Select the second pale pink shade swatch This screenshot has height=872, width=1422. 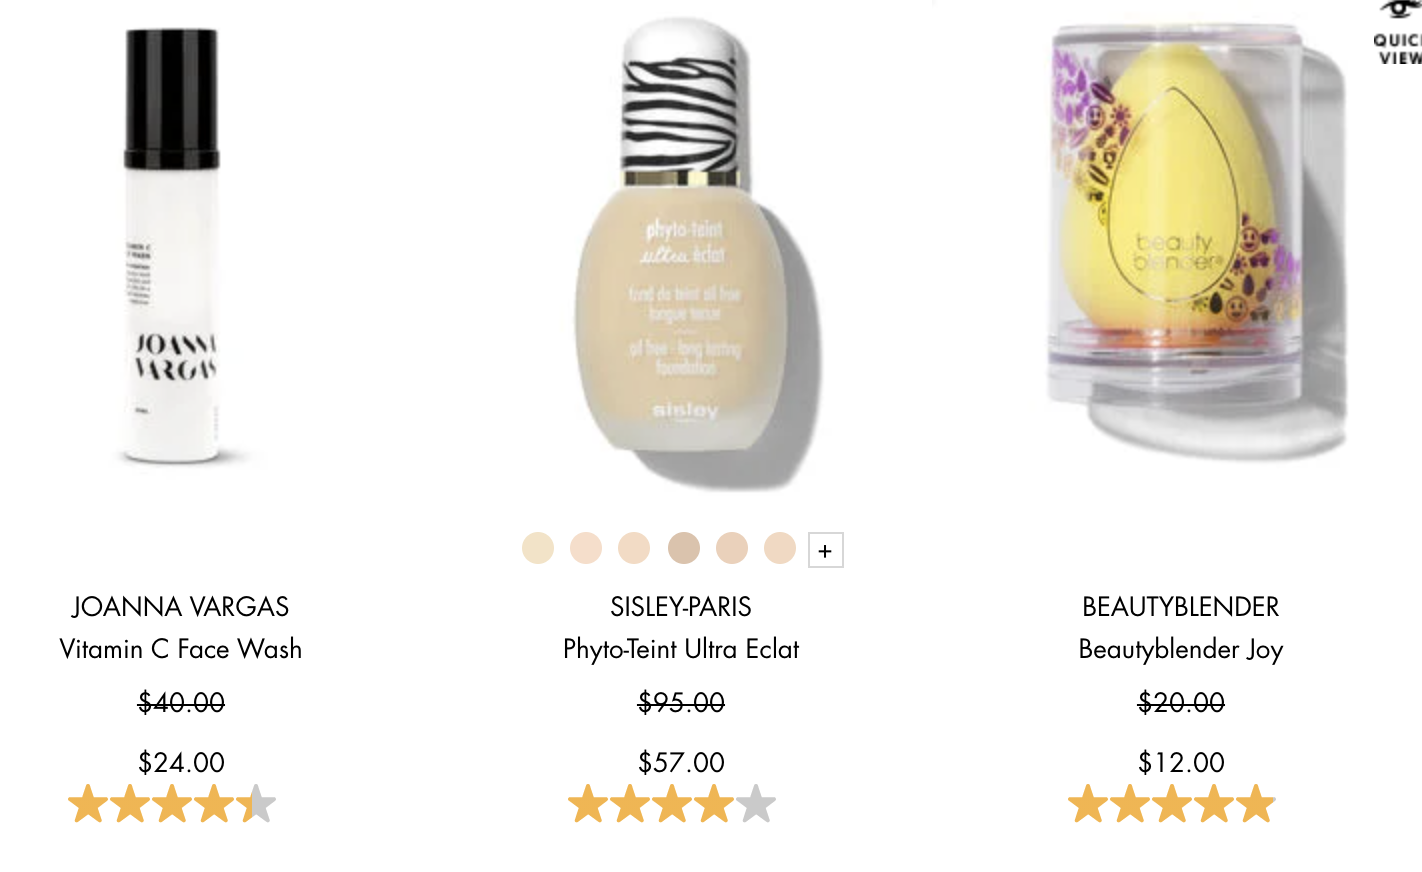[586, 548]
